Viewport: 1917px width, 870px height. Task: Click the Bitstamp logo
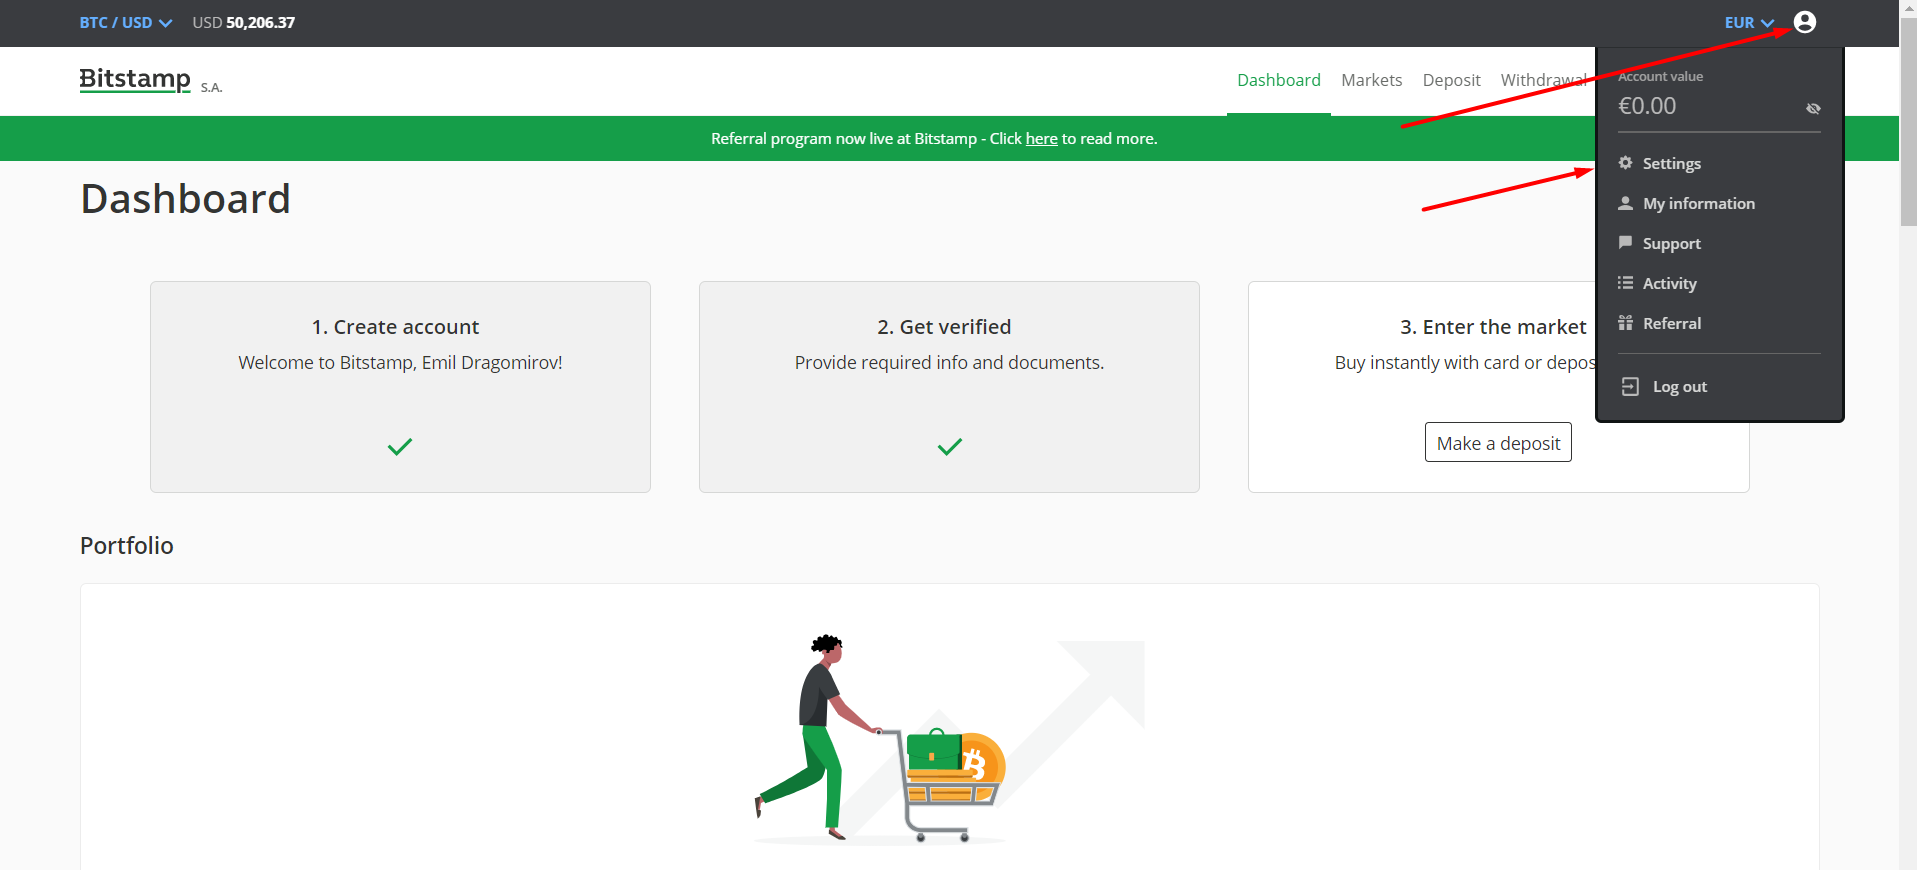(135, 79)
